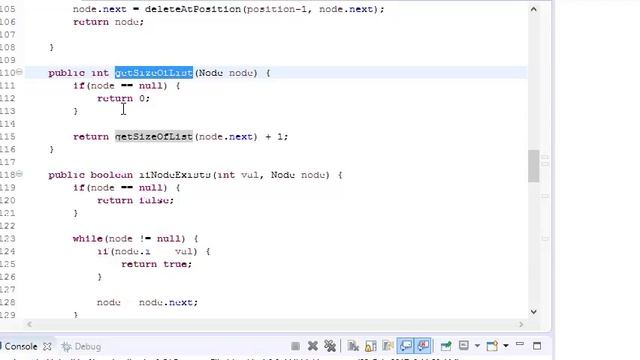Close the Console tab with X
Image resolution: width=640 pixels, height=360 pixels.
coord(47,347)
